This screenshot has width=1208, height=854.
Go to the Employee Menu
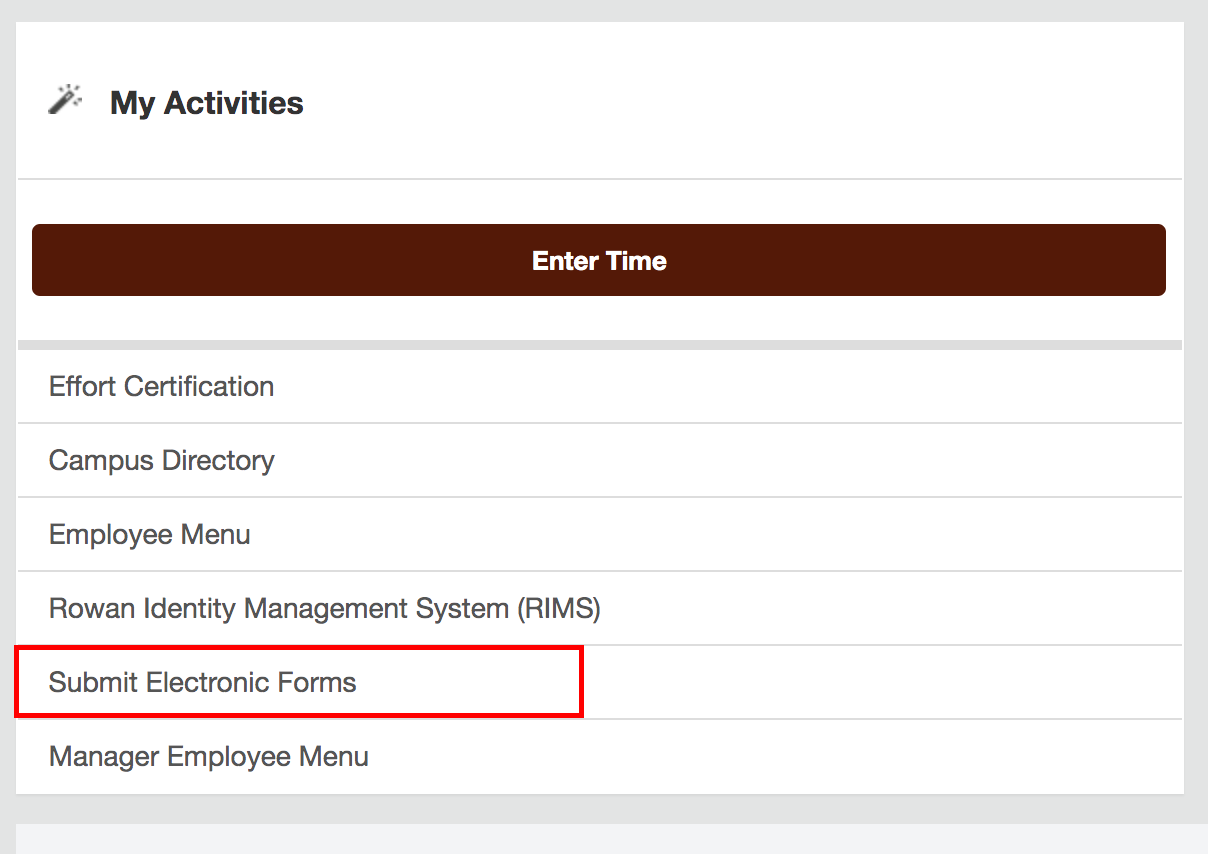pyautogui.click(x=149, y=534)
